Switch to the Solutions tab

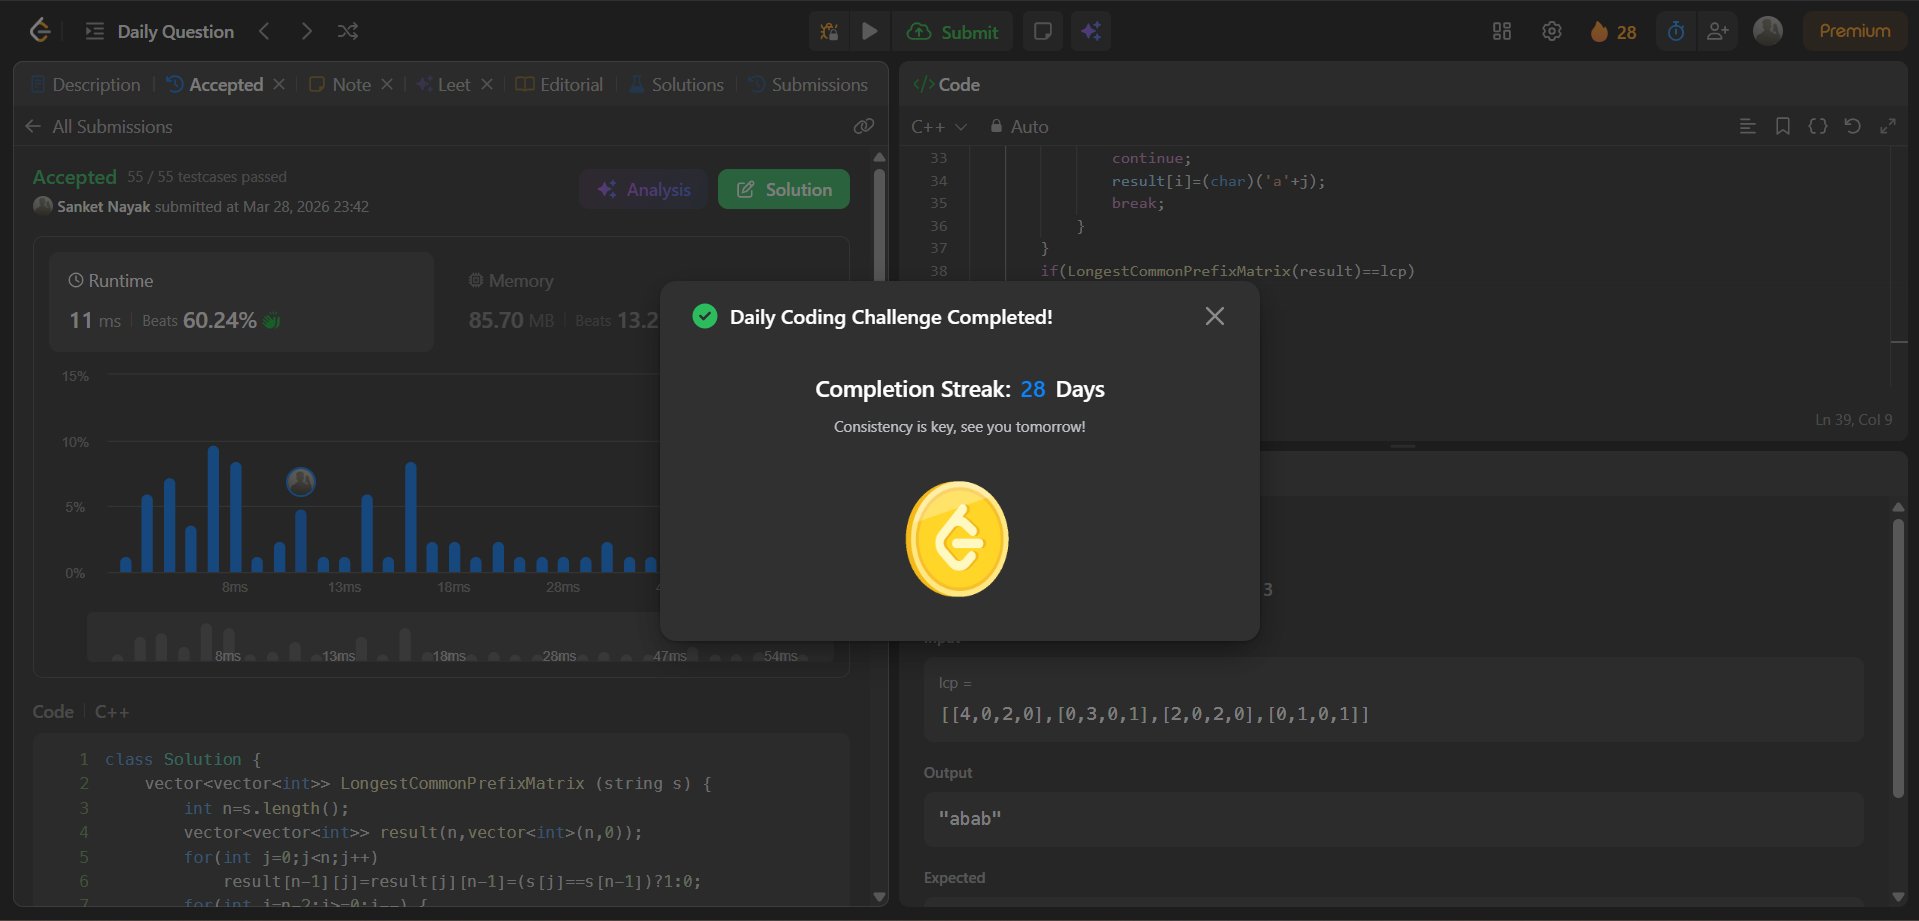(676, 85)
